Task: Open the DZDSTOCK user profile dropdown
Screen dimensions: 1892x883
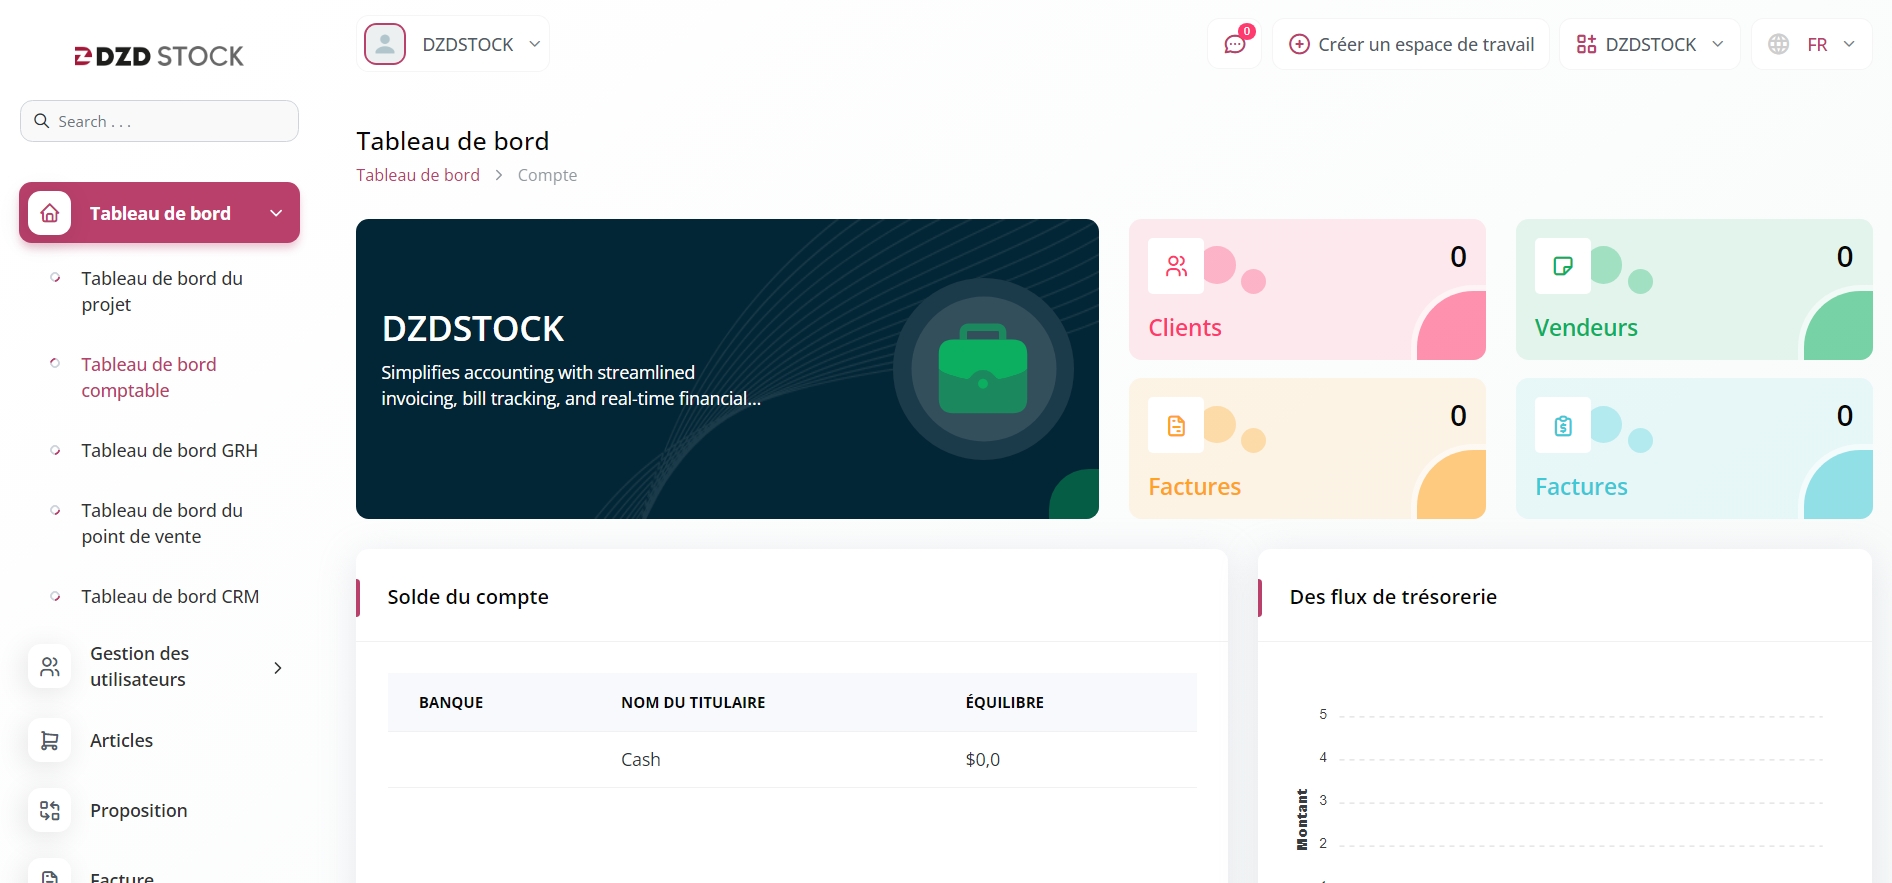Action: click(x=453, y=45)
